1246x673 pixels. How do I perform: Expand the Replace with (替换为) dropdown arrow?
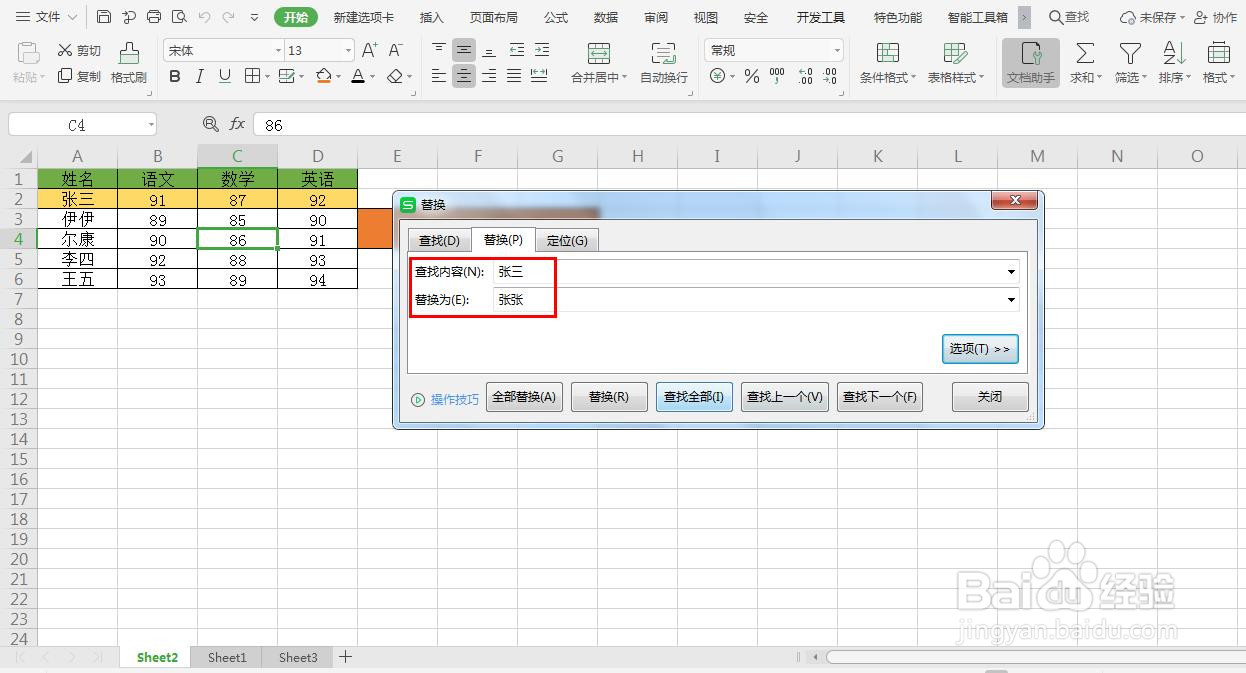[1012, 300]
